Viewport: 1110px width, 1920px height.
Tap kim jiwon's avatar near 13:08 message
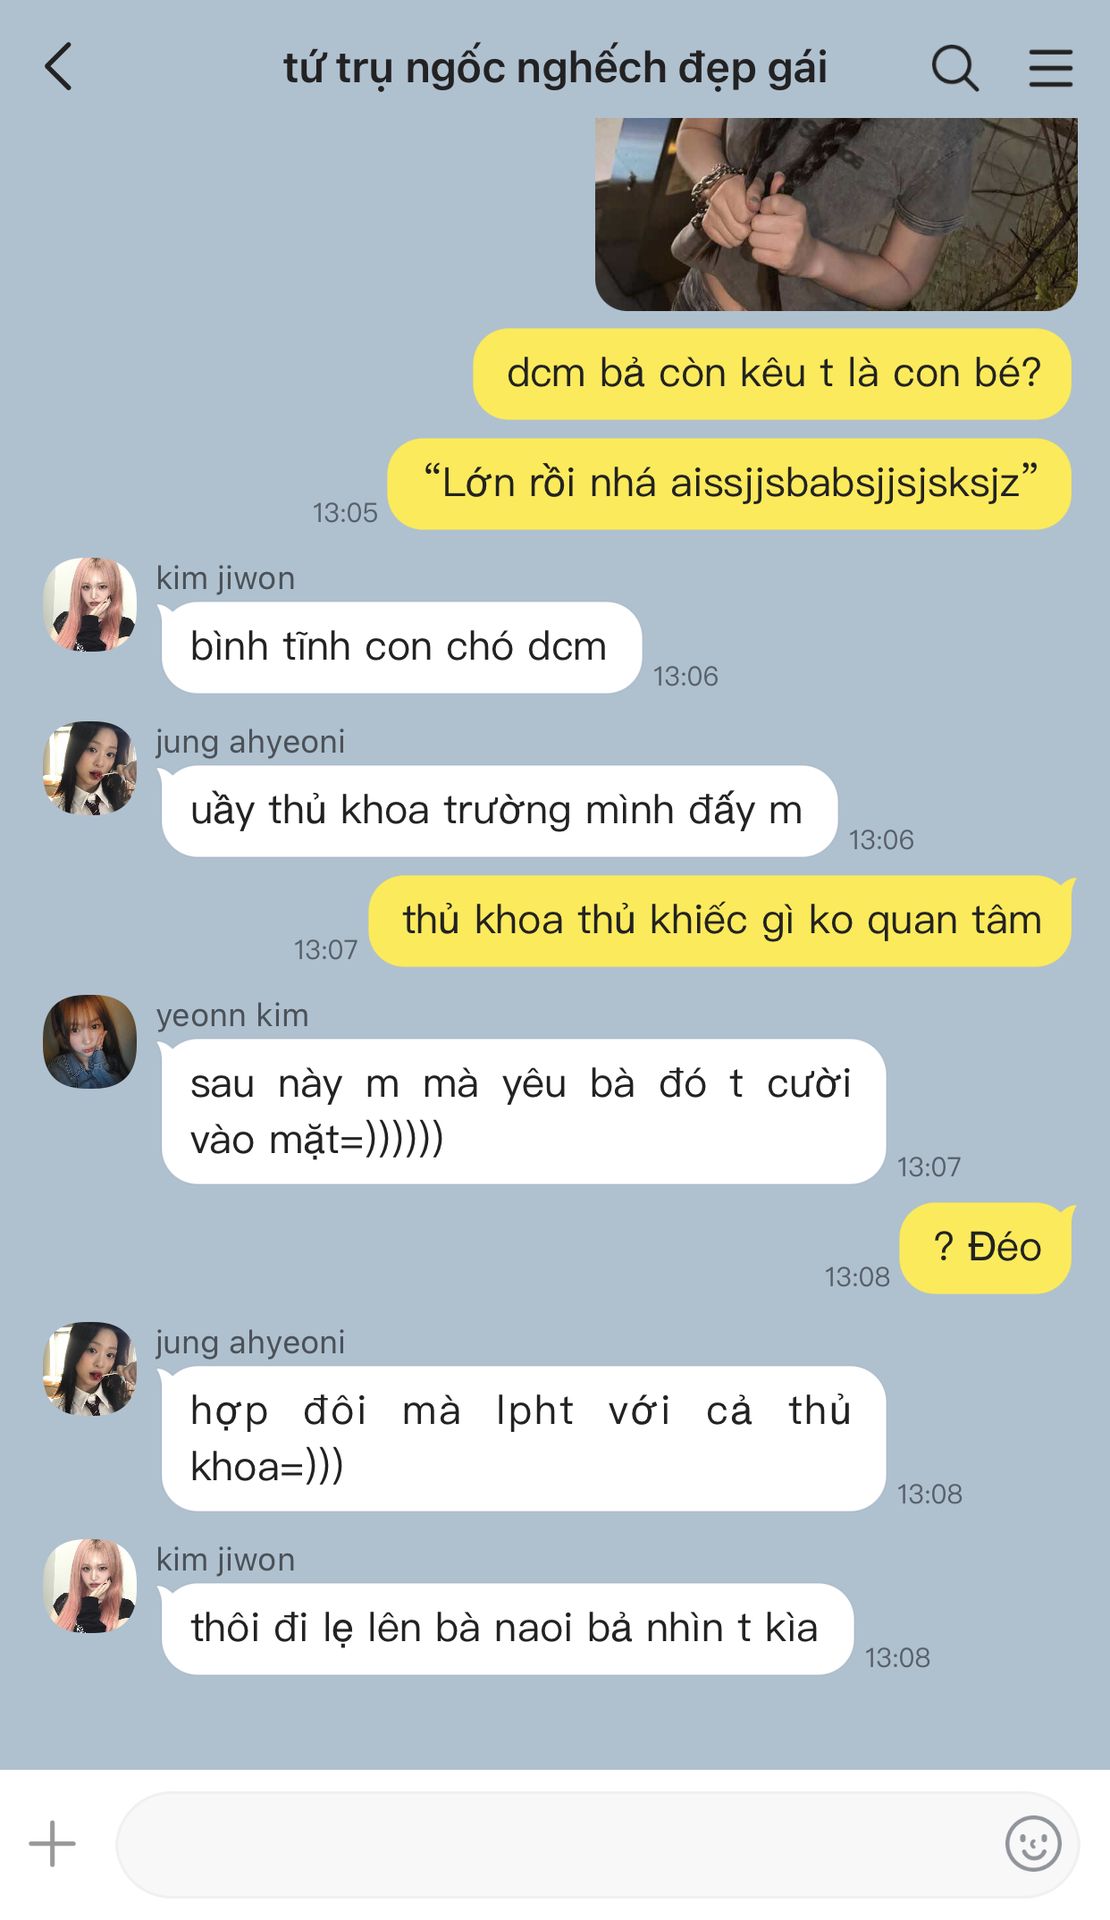point(90,1586)
